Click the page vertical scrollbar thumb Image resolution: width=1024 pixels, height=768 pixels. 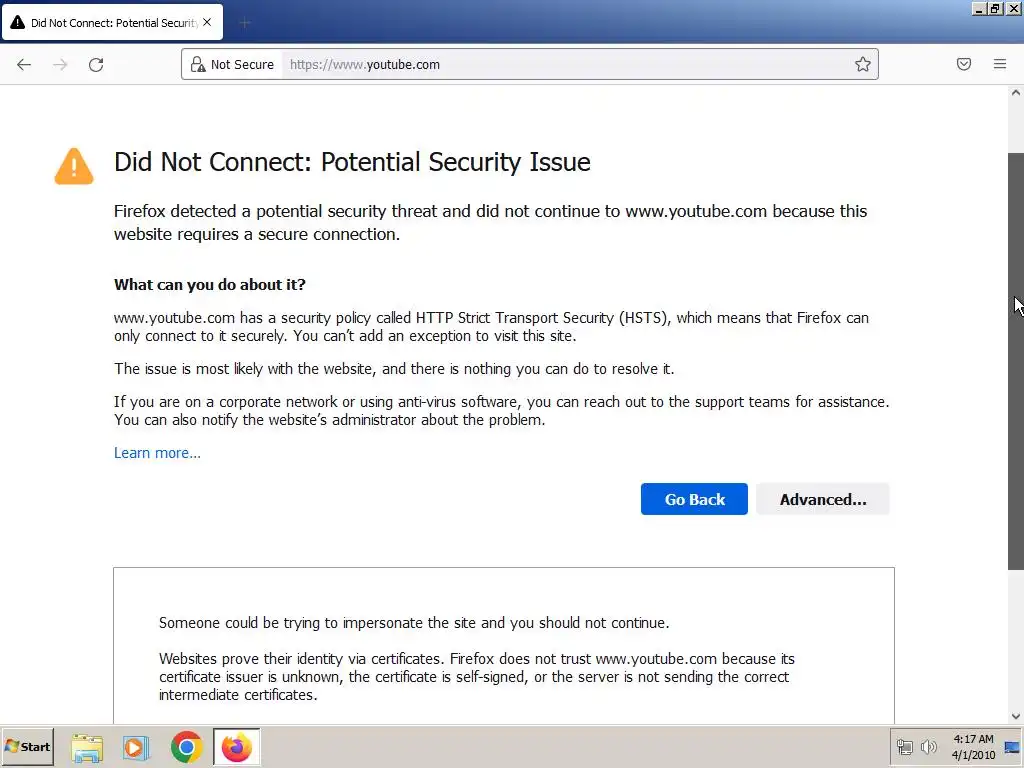tap(1015, 360)
